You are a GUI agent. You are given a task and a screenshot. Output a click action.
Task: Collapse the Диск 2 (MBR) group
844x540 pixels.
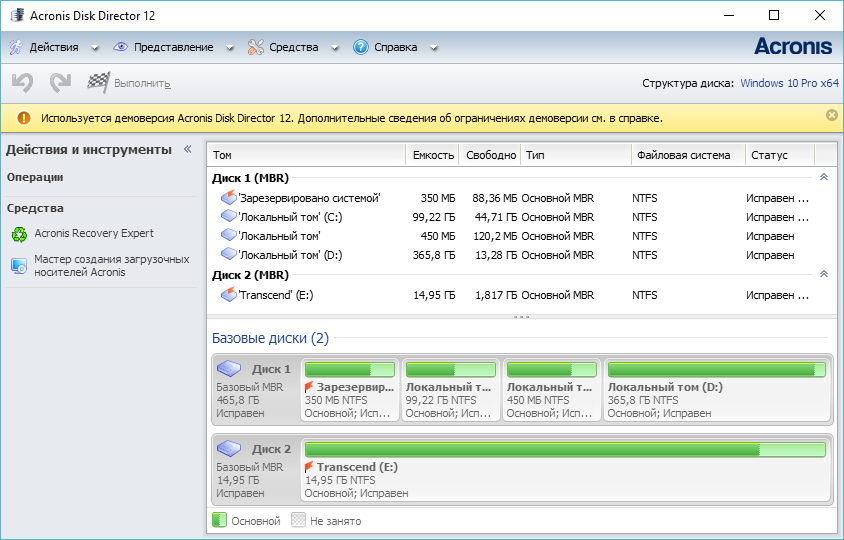pos(824,274)
